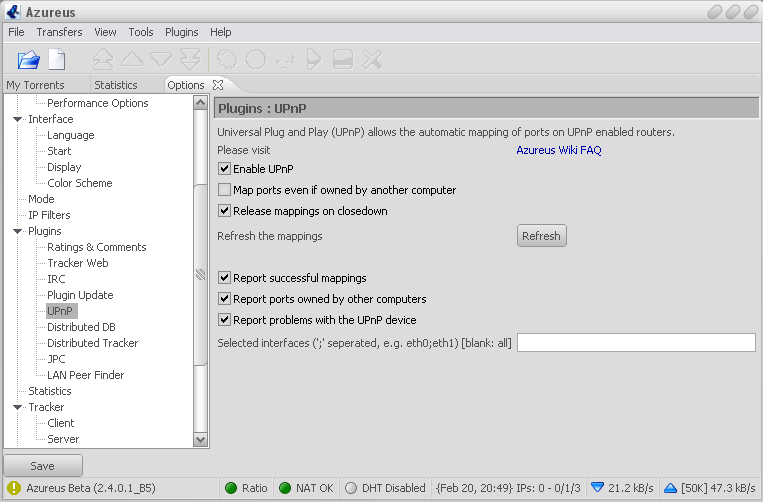Click the circle-shaped toolbar icon

tap(256, 59)
